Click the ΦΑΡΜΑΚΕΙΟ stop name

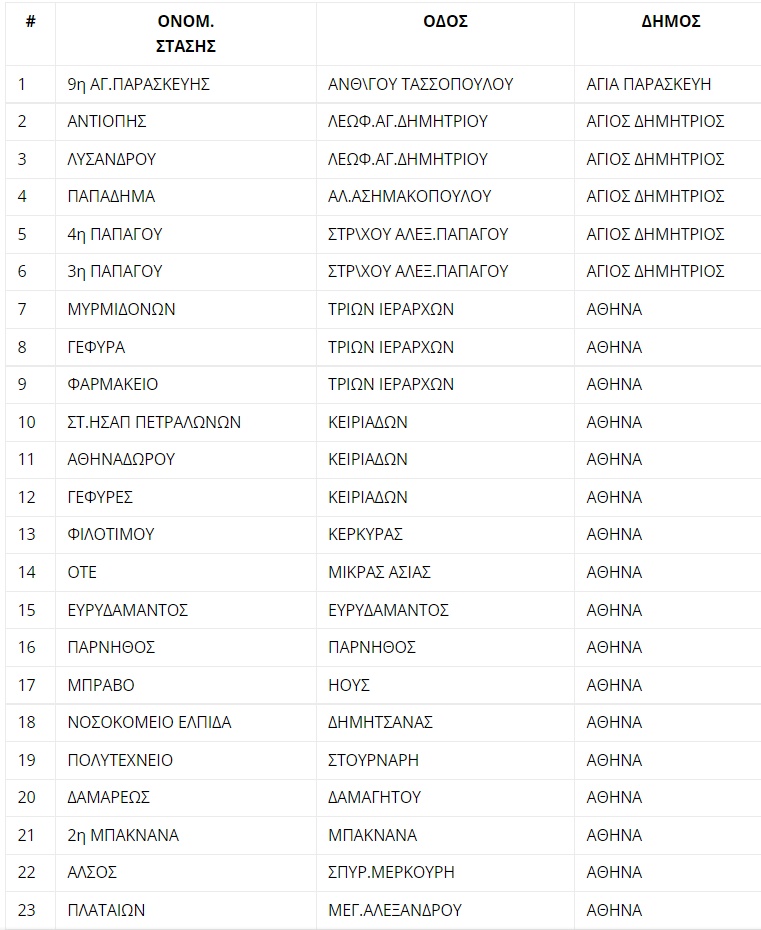[113, 384]
